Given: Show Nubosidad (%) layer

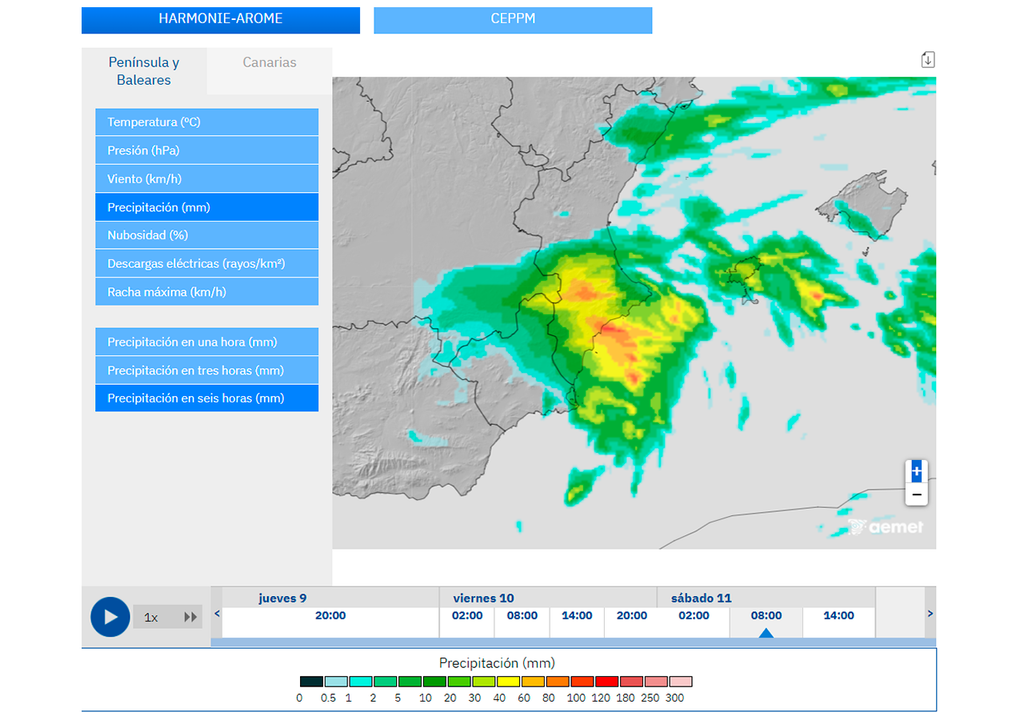Looking at the screenshot, I should (x=207, y=235).
